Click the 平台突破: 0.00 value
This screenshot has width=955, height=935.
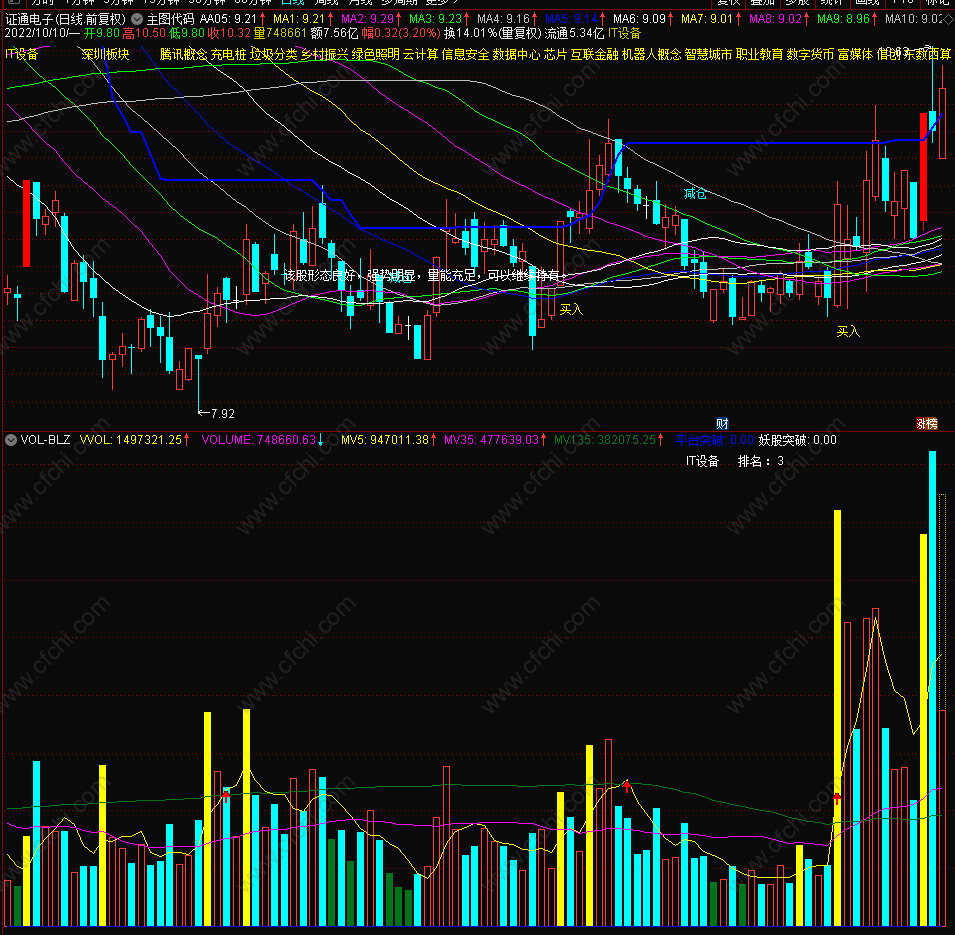pyautogui.click(x=714, y=440)
